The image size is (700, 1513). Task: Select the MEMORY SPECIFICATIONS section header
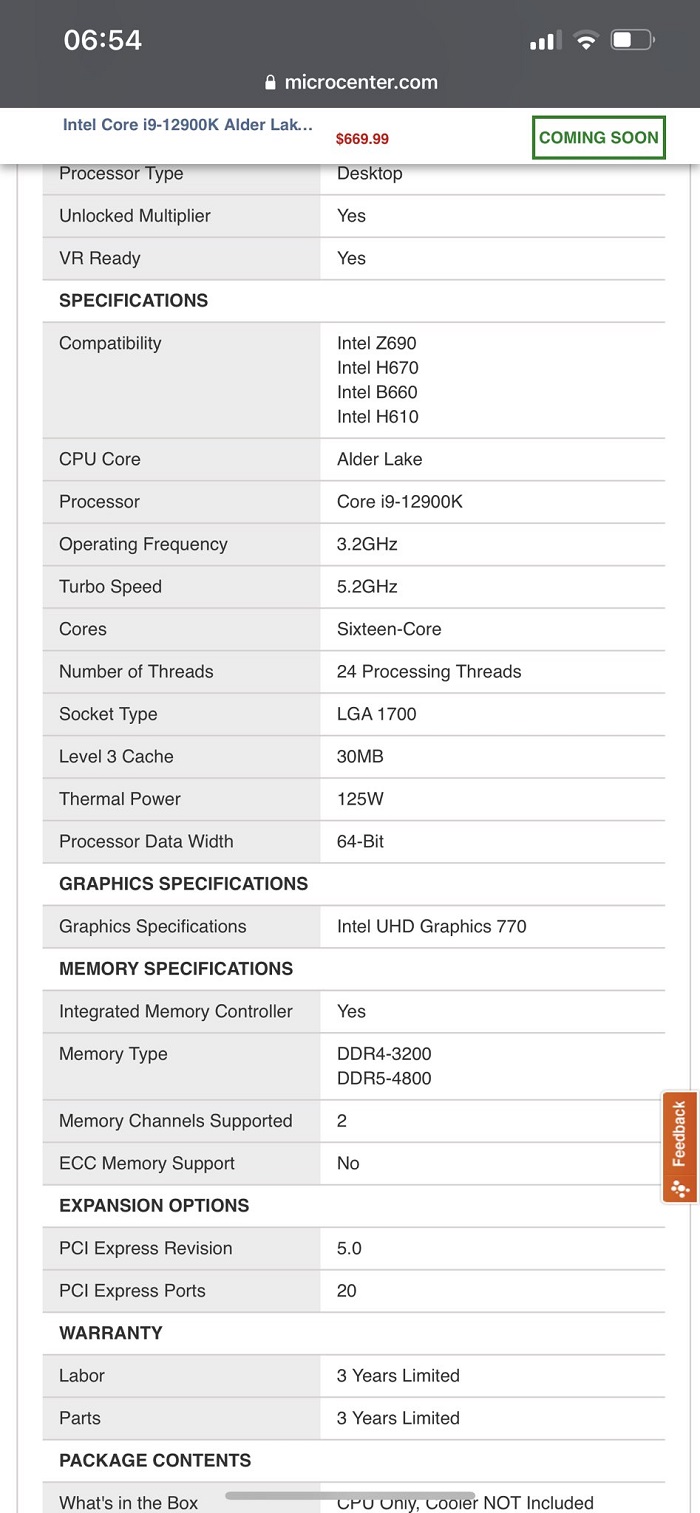[176, 969]
